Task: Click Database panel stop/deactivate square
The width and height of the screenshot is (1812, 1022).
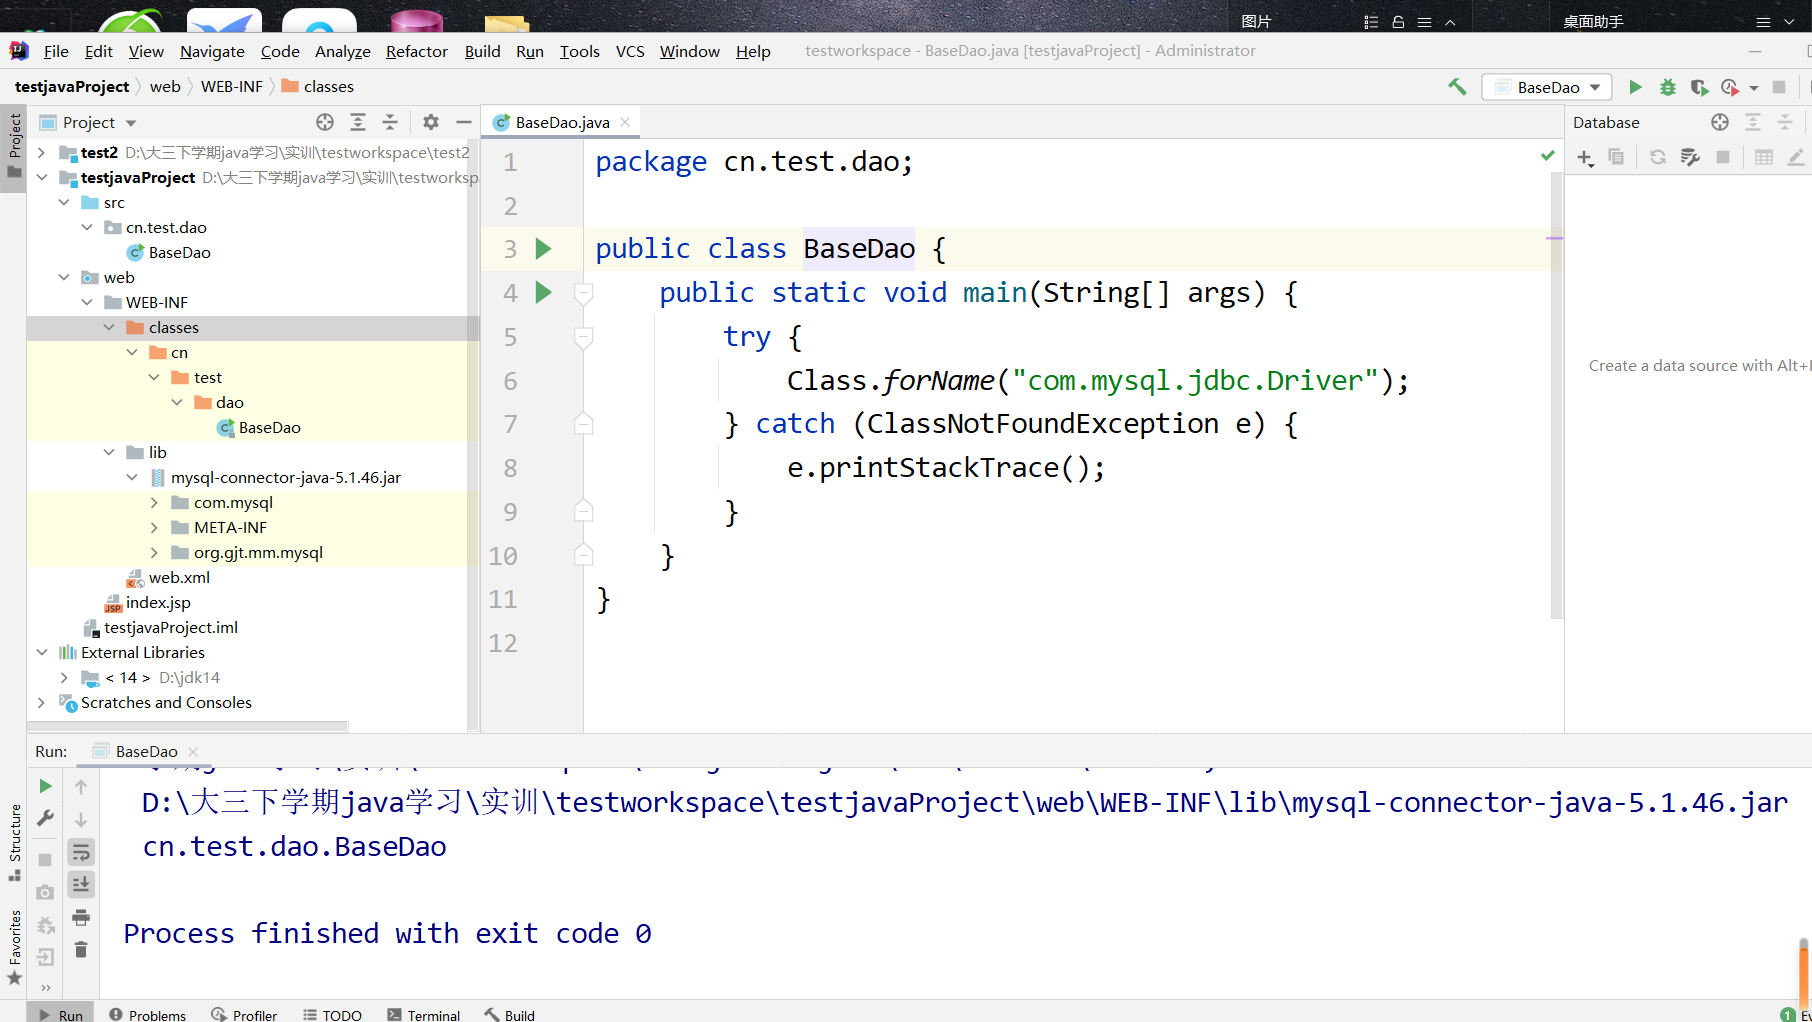Action: (x=1723, y=157)
